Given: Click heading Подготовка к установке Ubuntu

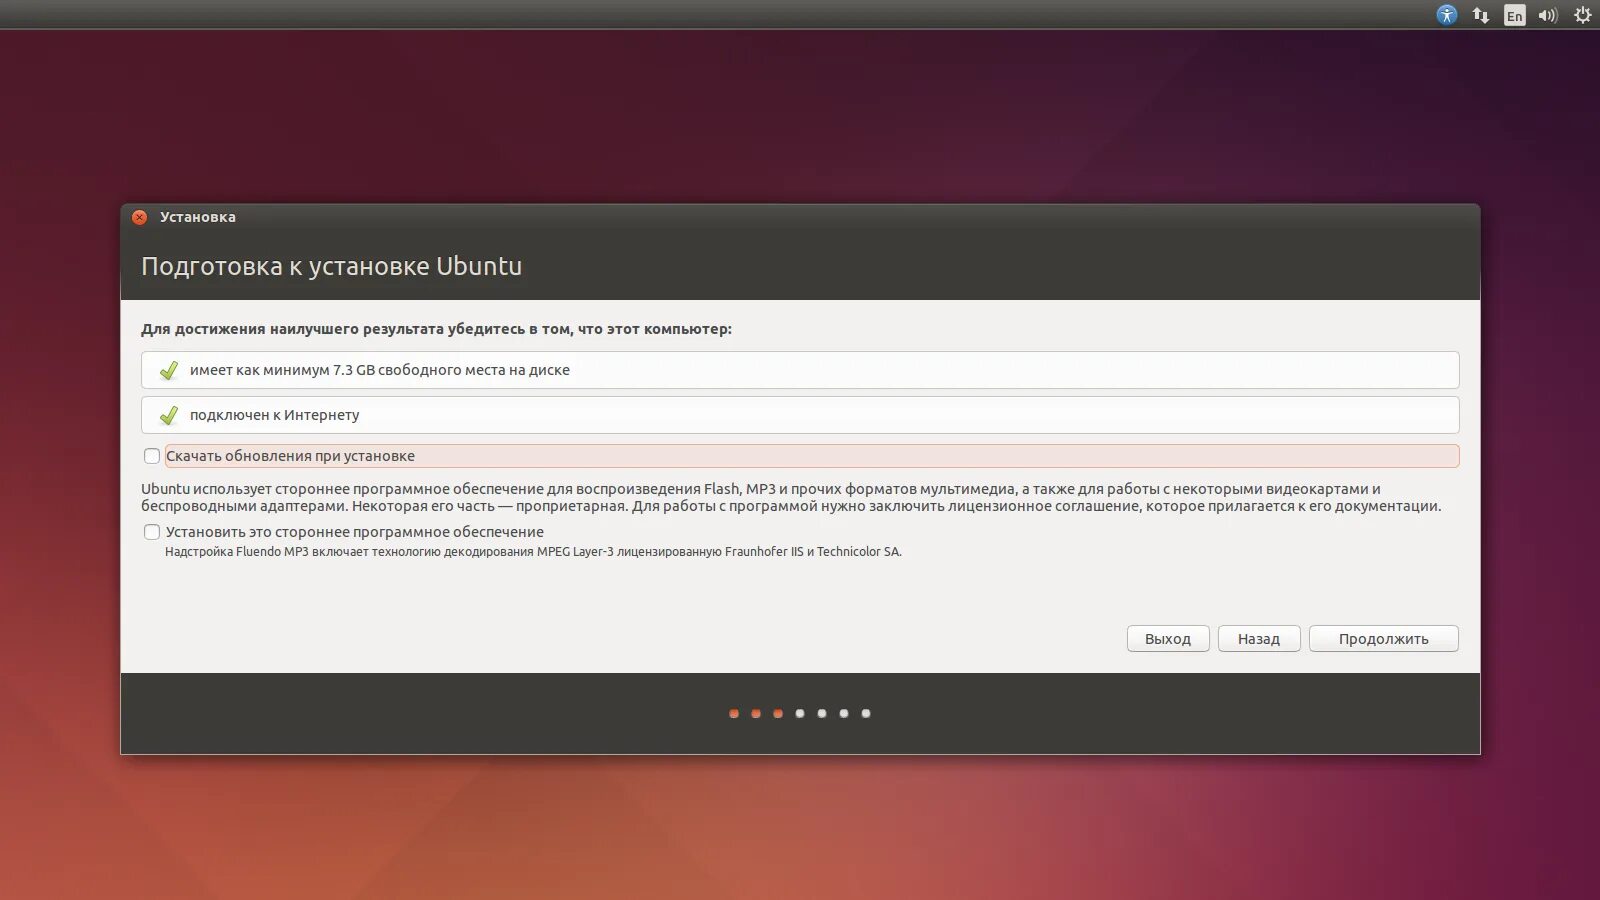Looking at the screenshot, I should click(331, 266).
